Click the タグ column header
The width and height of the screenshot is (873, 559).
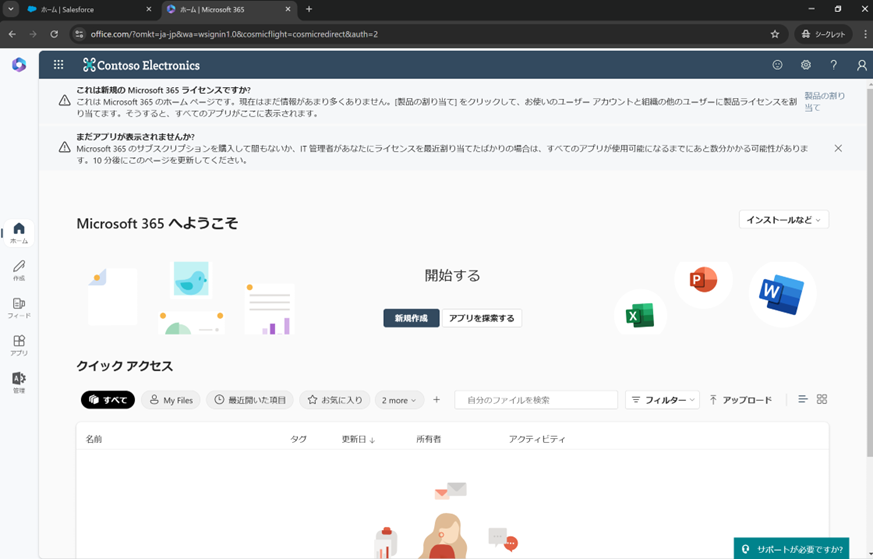pyautogui.click(x=298, y=439)
